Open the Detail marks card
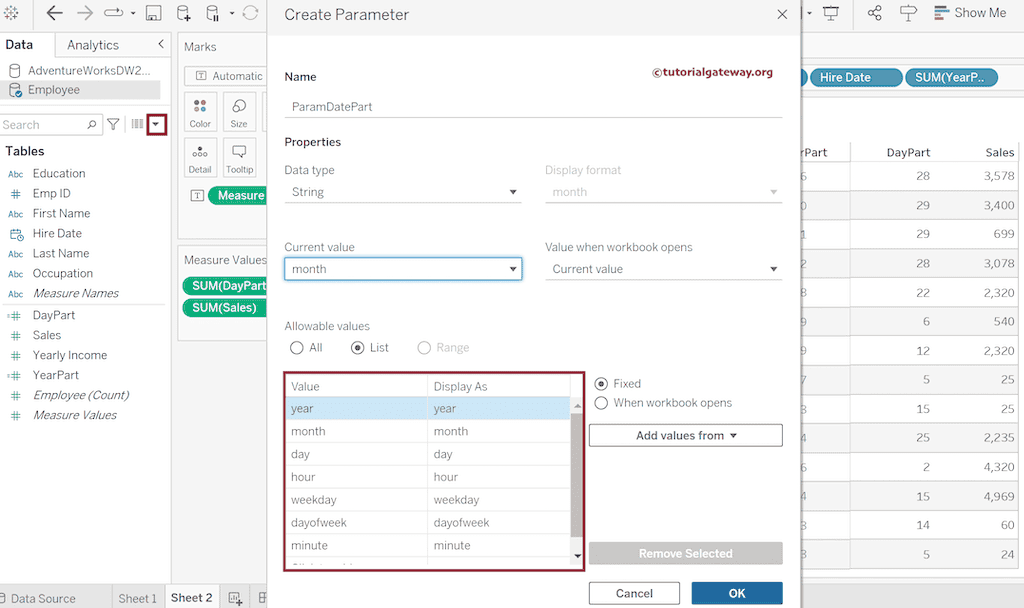The image size is (1024, 608). (x=200, y=157)
